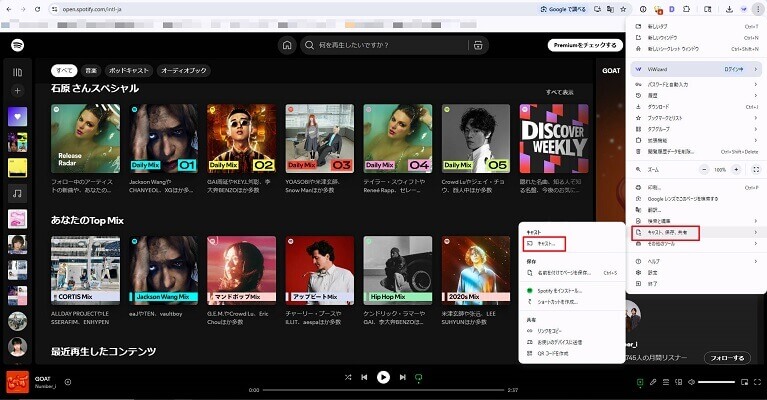
Task: Decrease zoom with minus button
Action: (x=704, y=170)
